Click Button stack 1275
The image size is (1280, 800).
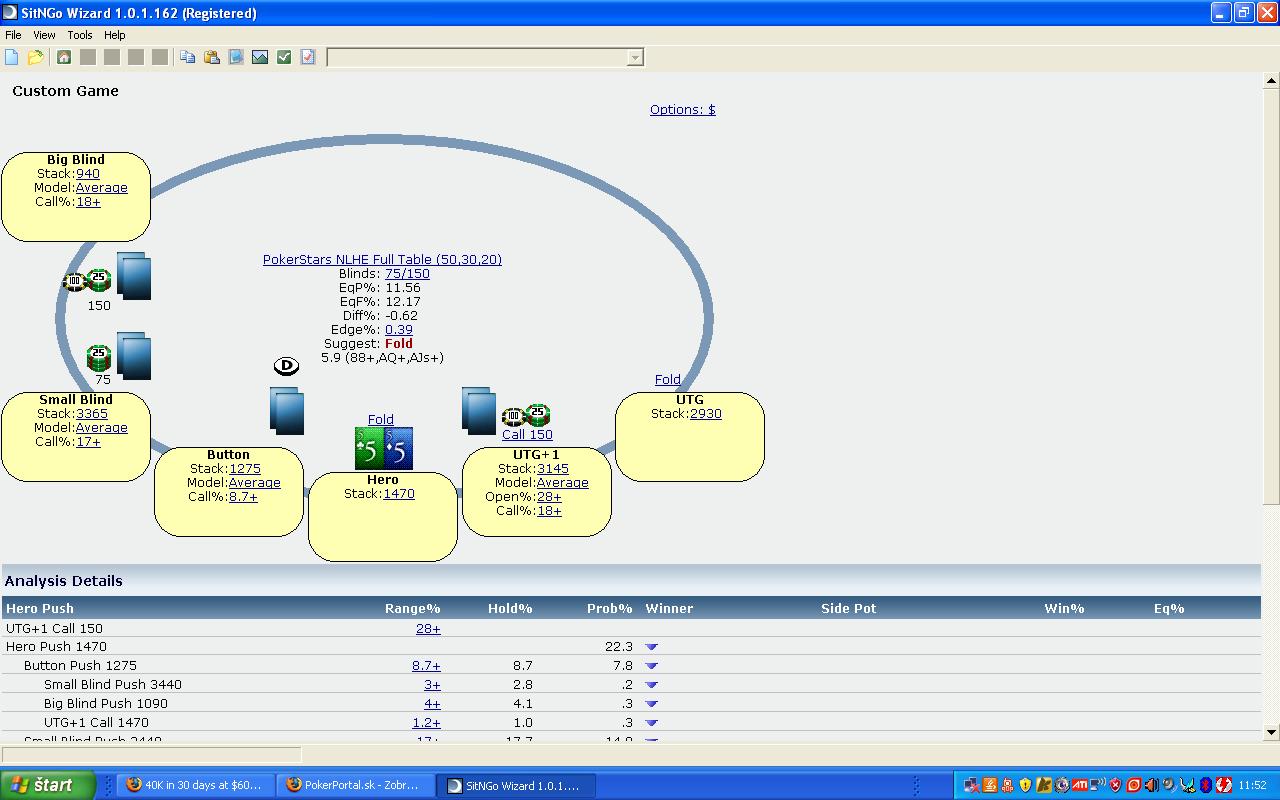click(245, 468)
